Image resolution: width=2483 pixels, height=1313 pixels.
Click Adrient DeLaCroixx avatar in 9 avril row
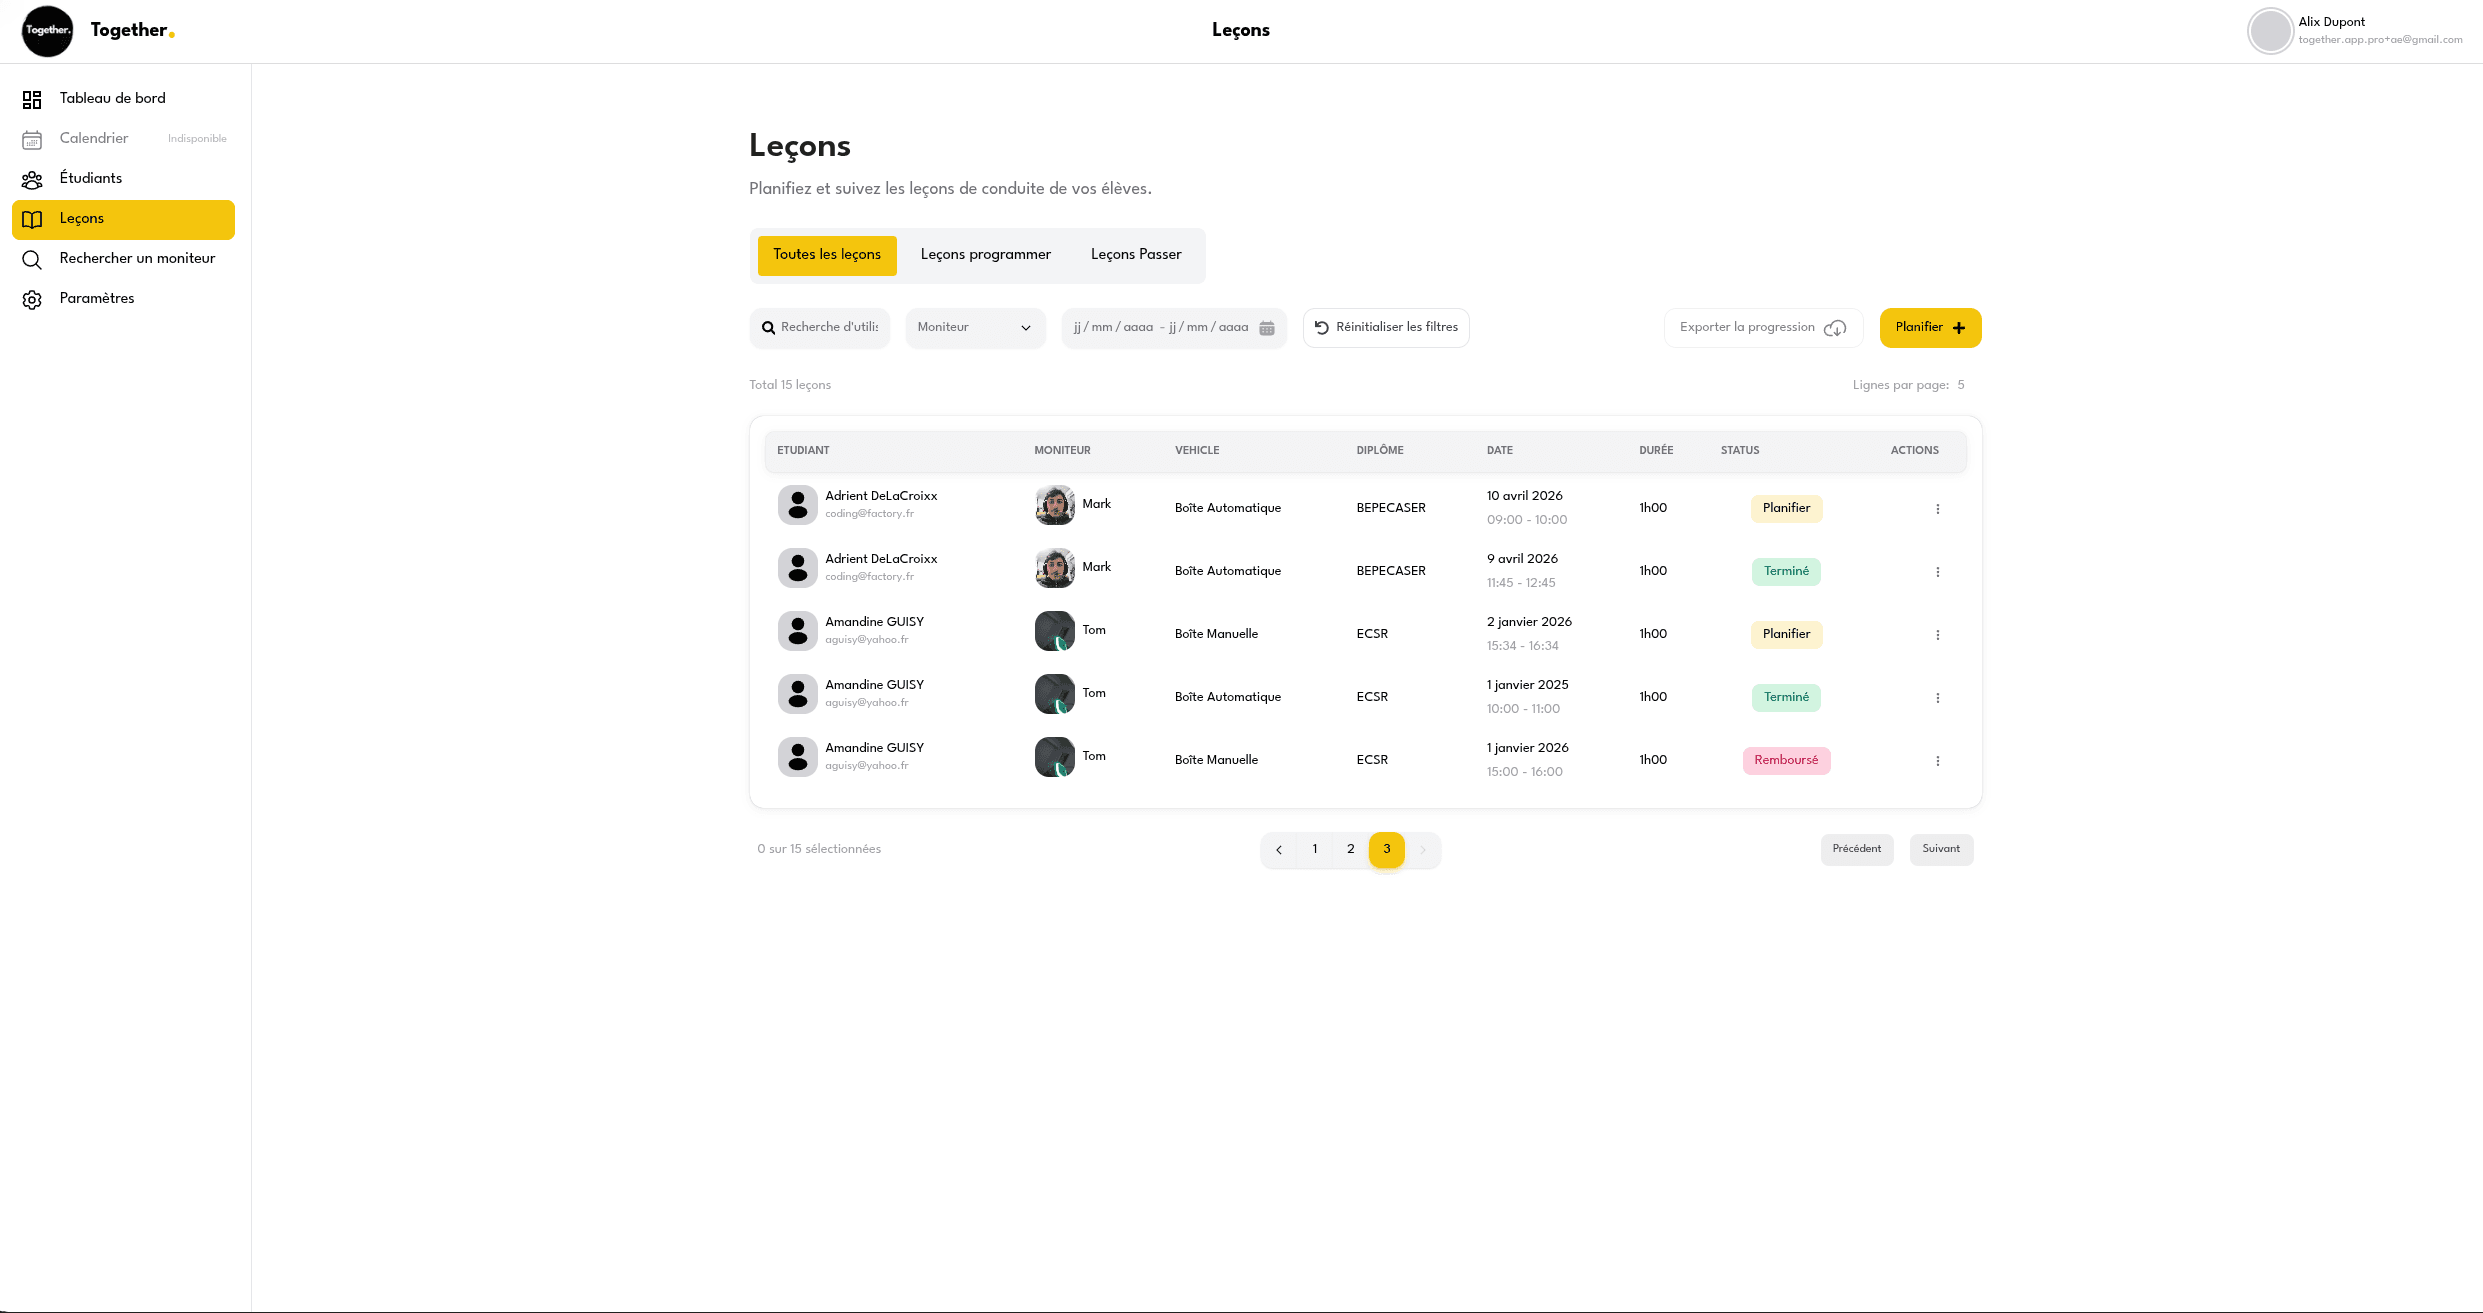[x=797, y=568]
